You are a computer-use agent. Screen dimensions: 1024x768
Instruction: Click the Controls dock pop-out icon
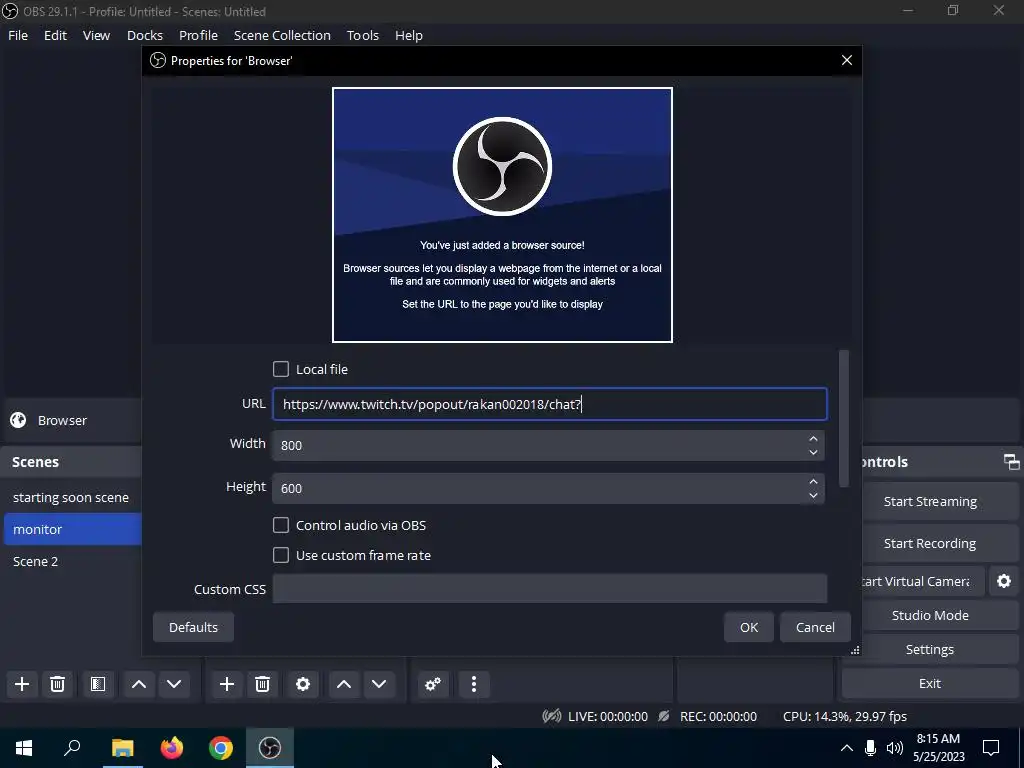tap(1012, 462)
